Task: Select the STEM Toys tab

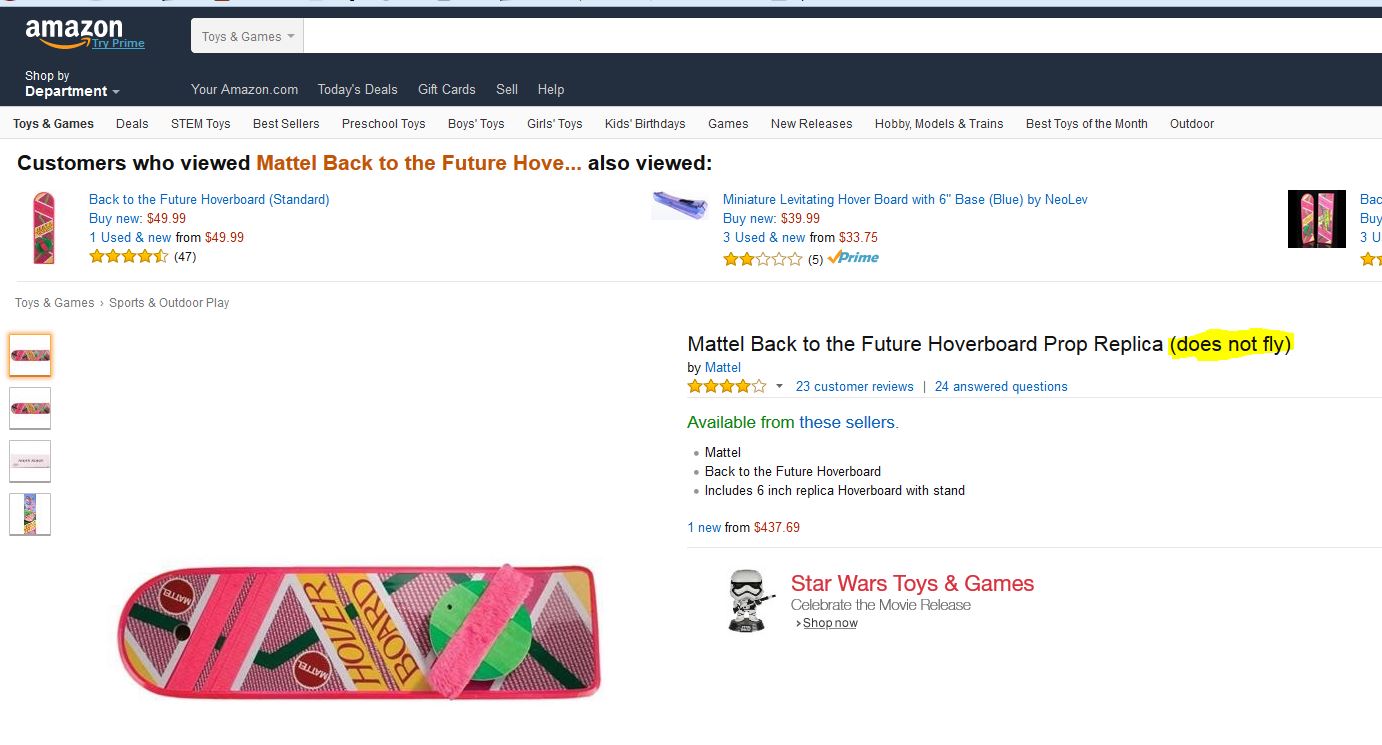Action: (200, 124)
